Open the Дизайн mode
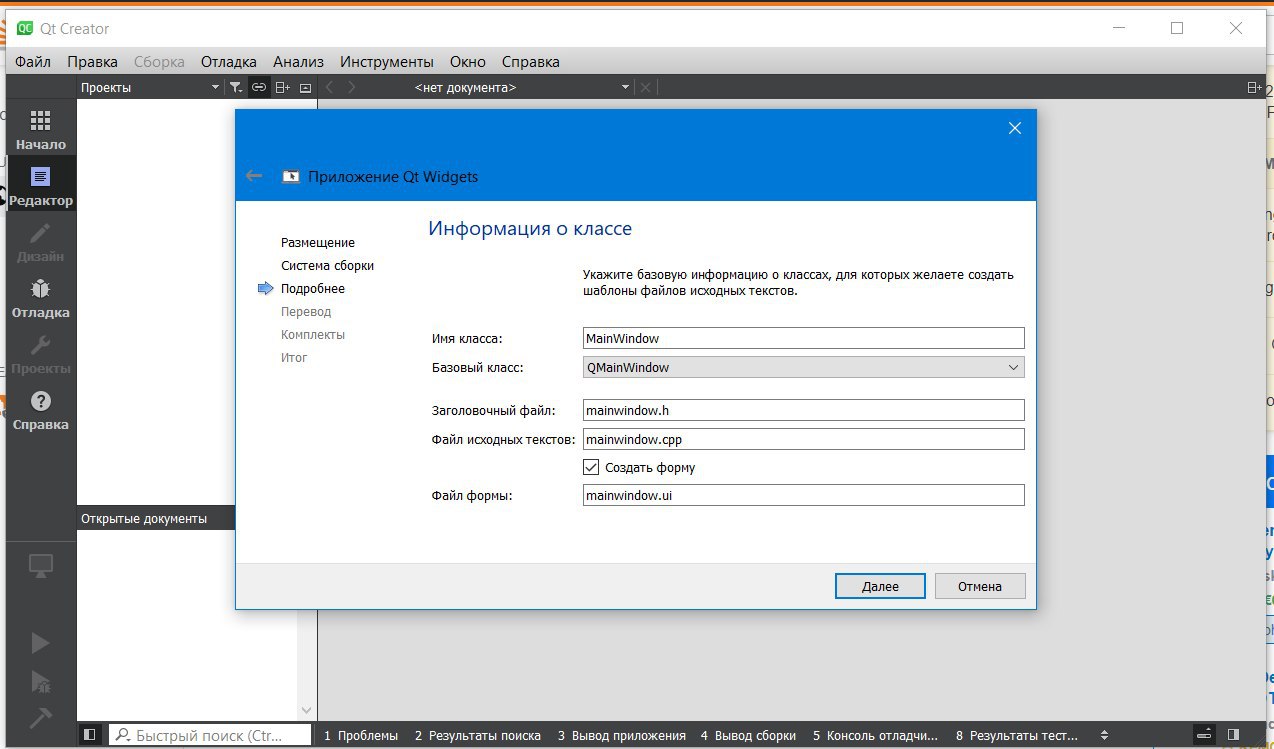This screenshot has height=749, width=1274. [40, 242]
